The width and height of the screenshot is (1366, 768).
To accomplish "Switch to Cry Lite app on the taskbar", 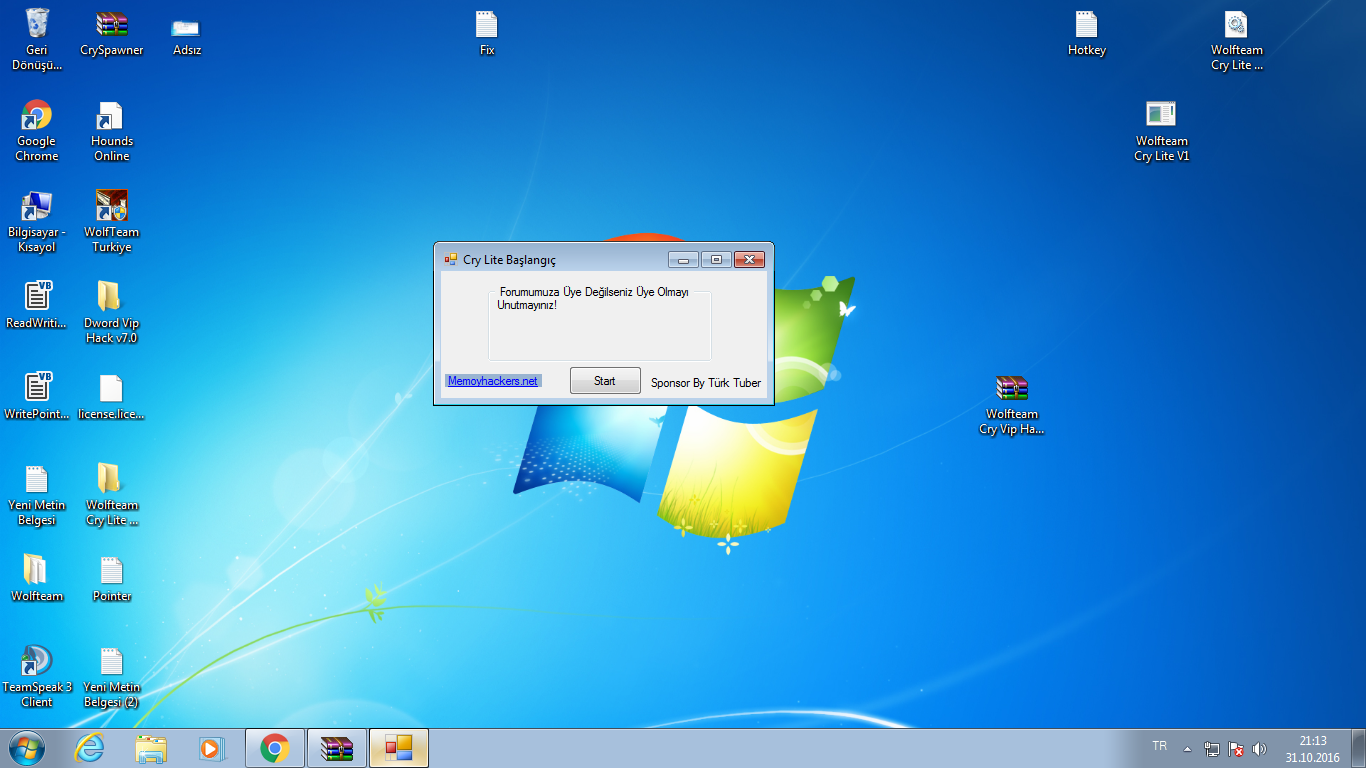I will pyautogui.click(x=399, y=748).
